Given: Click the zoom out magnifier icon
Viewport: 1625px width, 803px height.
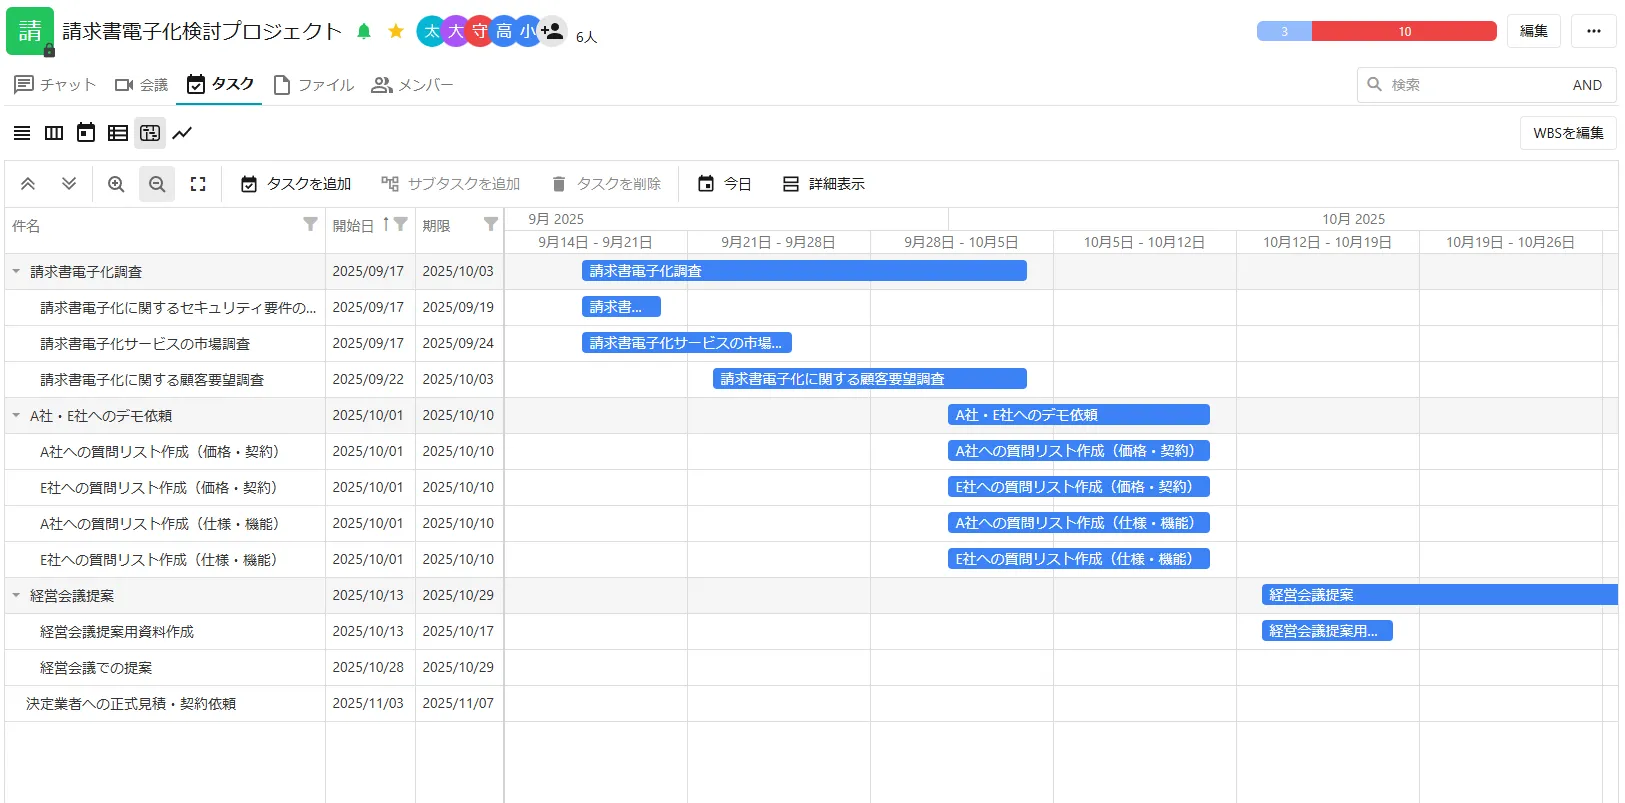Looking at the screenshot, I should 157,184.
